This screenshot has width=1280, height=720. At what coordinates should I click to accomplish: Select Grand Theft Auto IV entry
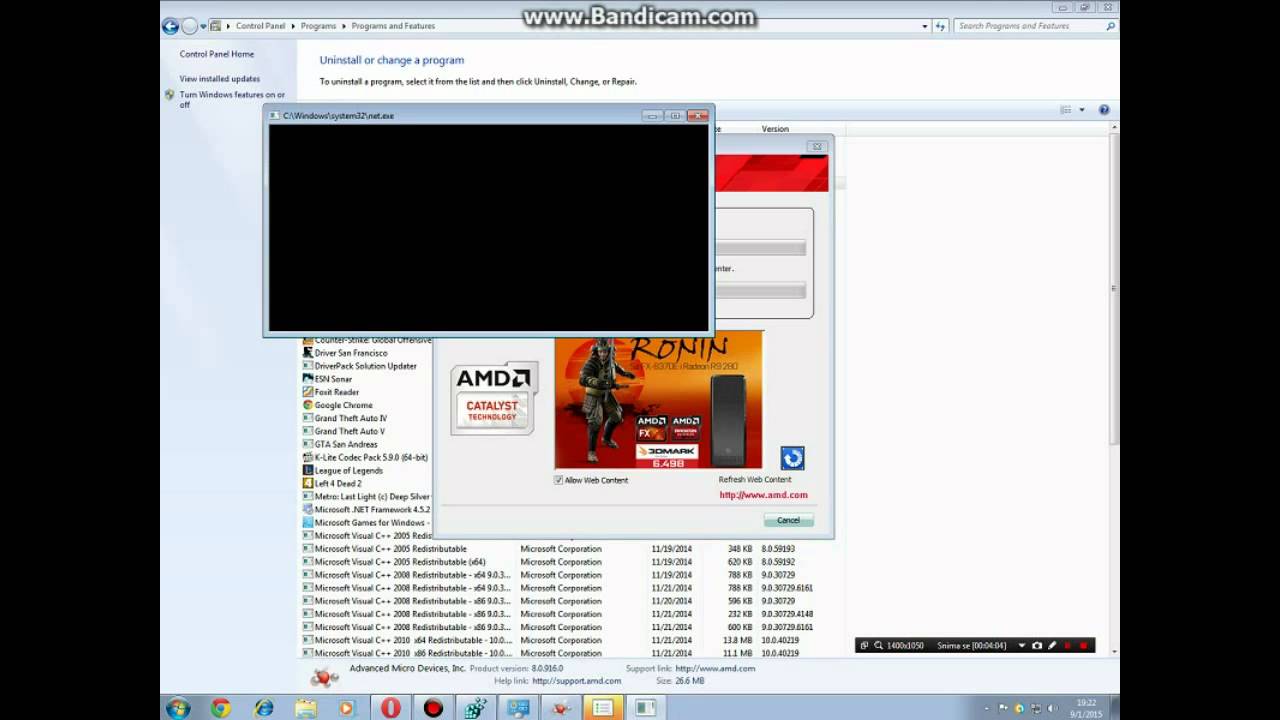click(x=350, y=418)
